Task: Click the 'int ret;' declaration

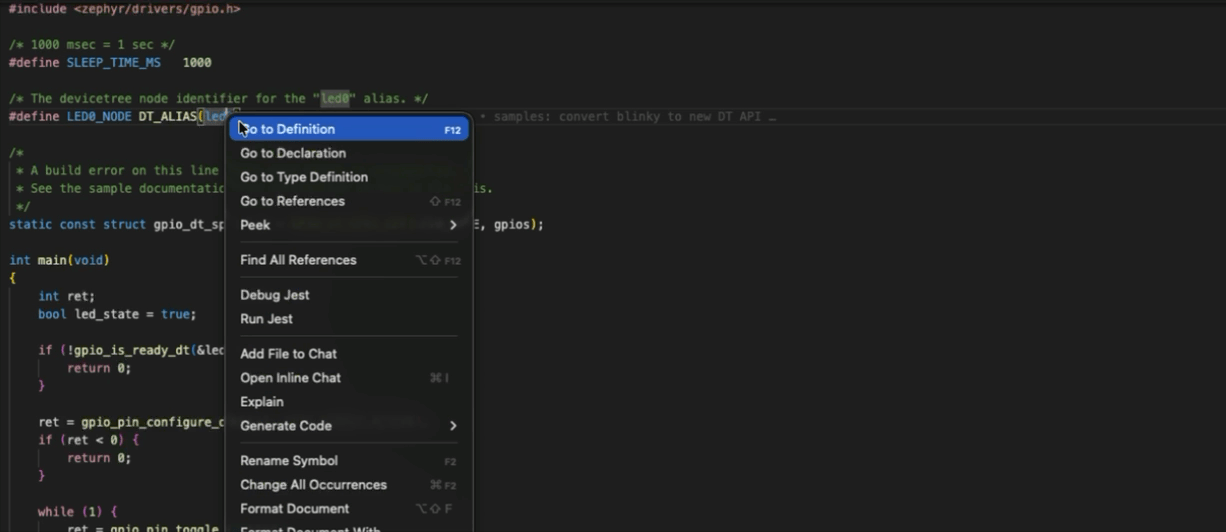Action: tap(66, 296)
